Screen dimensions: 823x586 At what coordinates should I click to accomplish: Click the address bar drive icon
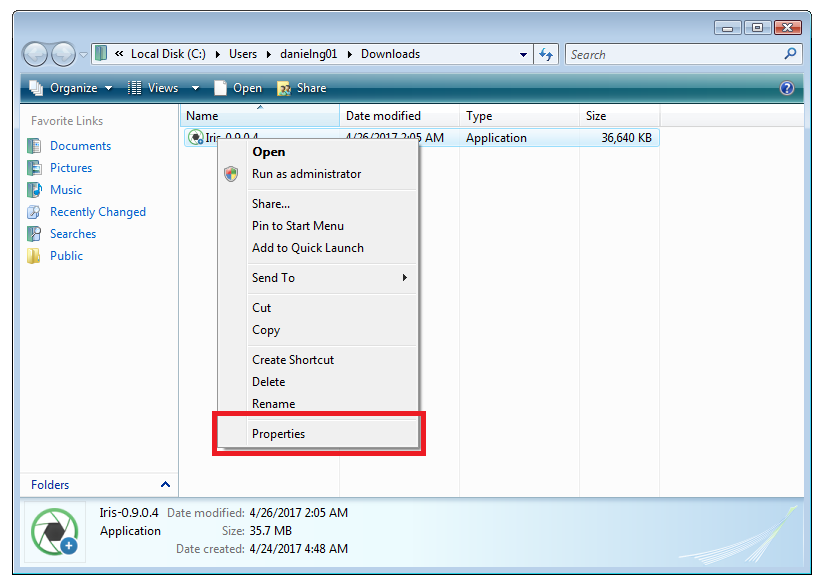[101, 54]
